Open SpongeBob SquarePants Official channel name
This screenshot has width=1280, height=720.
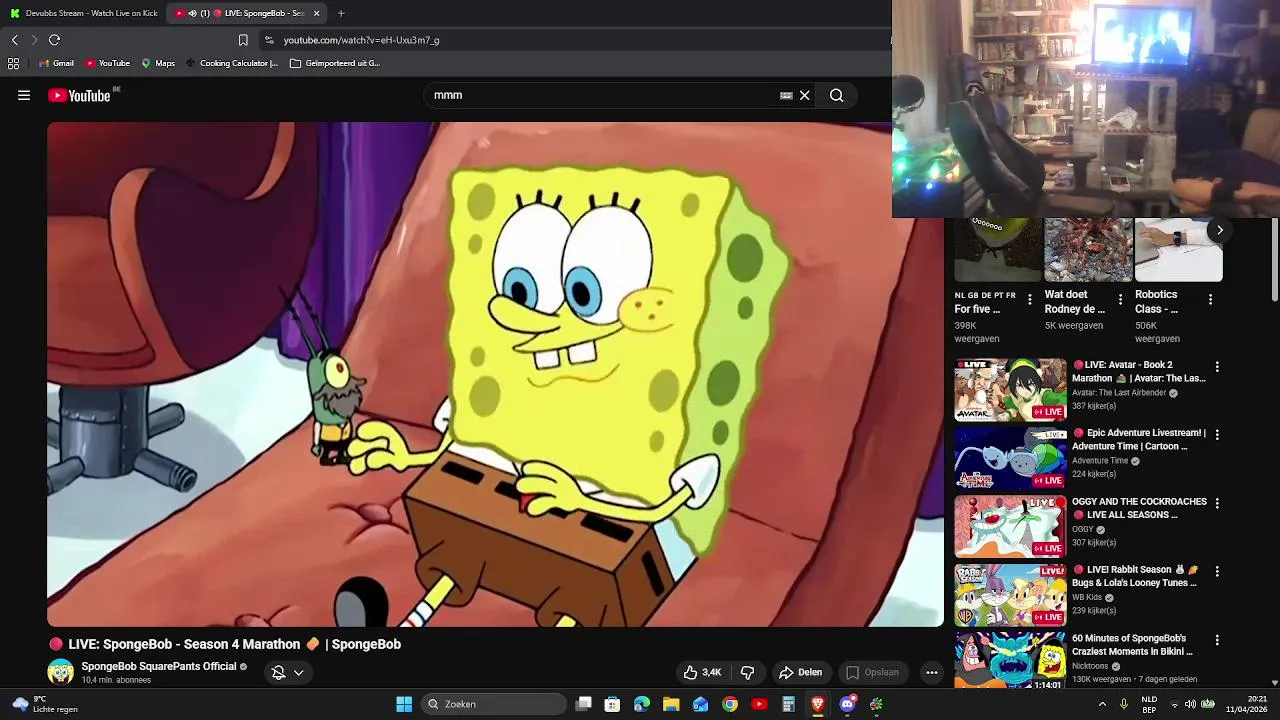[159, 666]
